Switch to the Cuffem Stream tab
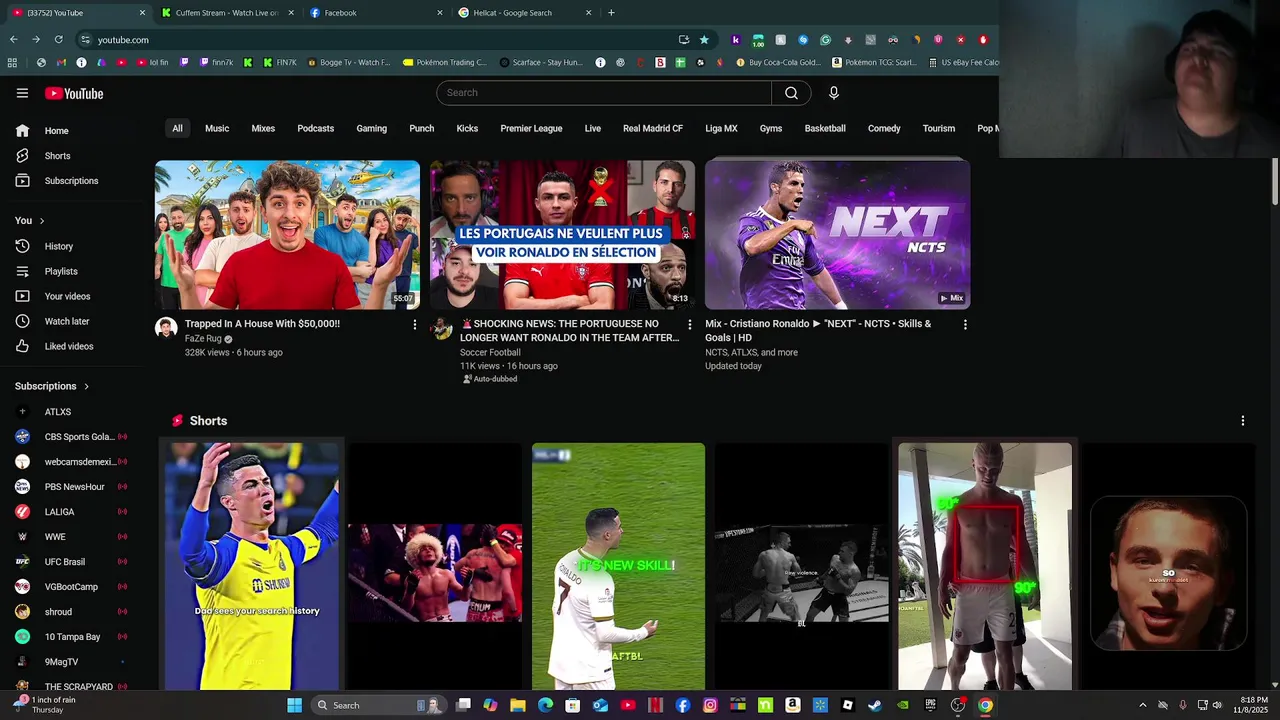 226,13
